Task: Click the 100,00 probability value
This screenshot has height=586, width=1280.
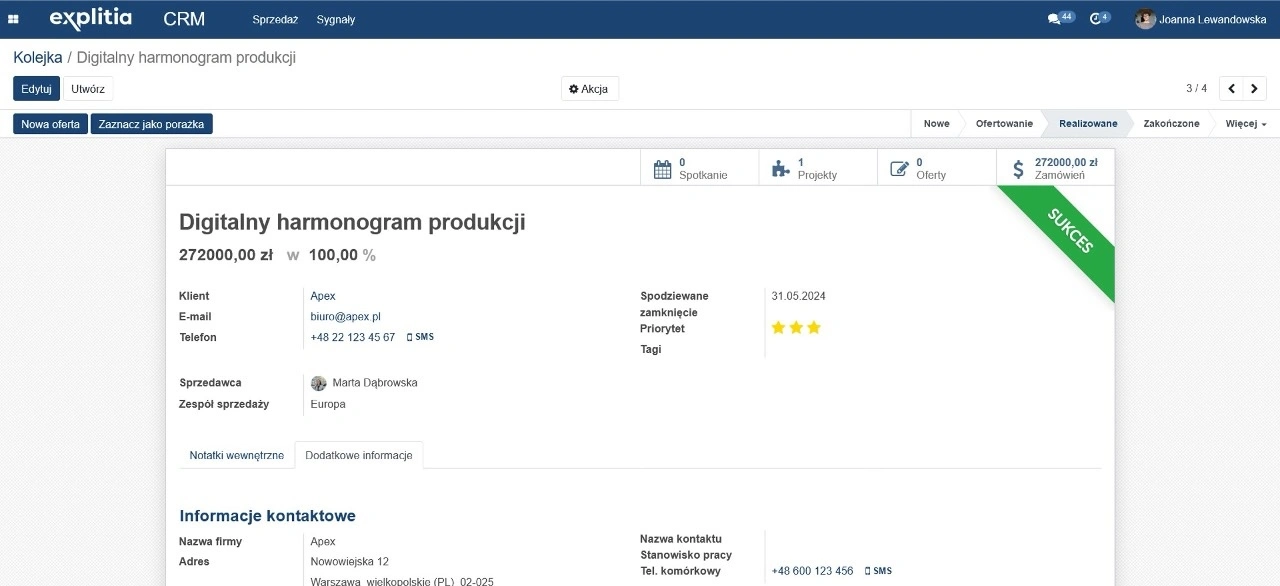Action: click(x=333, y=255)
